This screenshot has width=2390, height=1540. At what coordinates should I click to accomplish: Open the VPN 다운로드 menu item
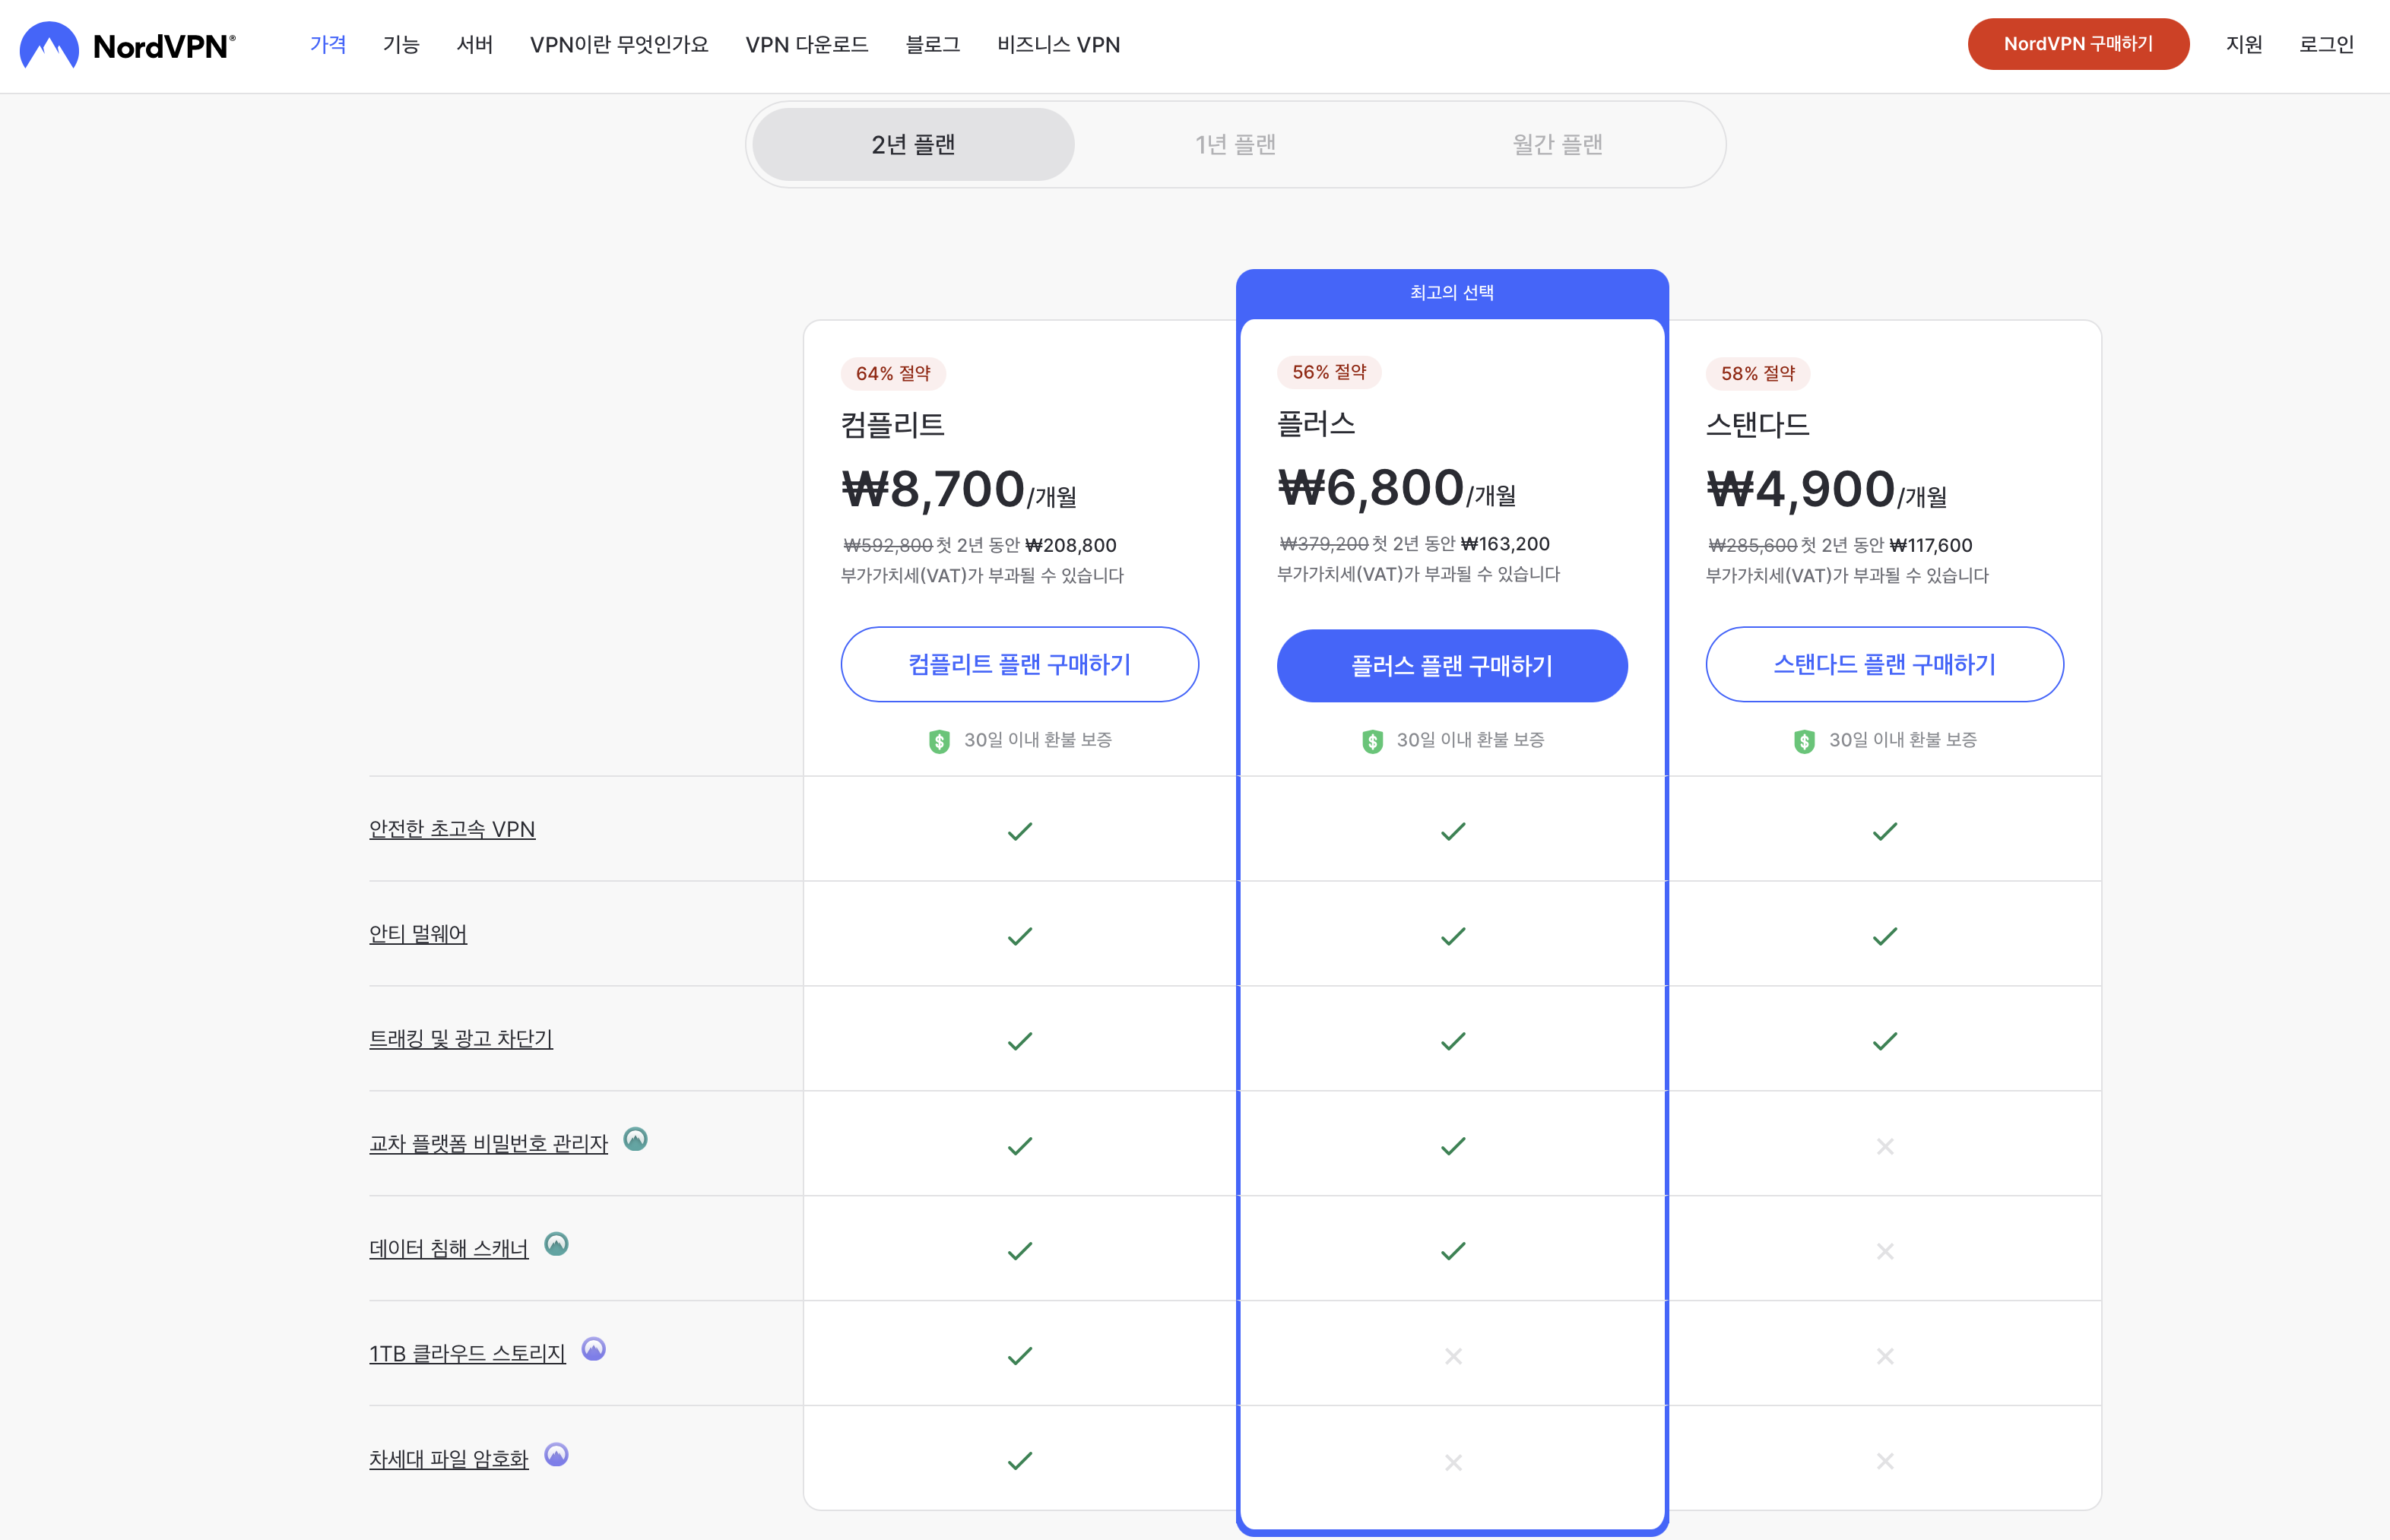coord(806,45)
